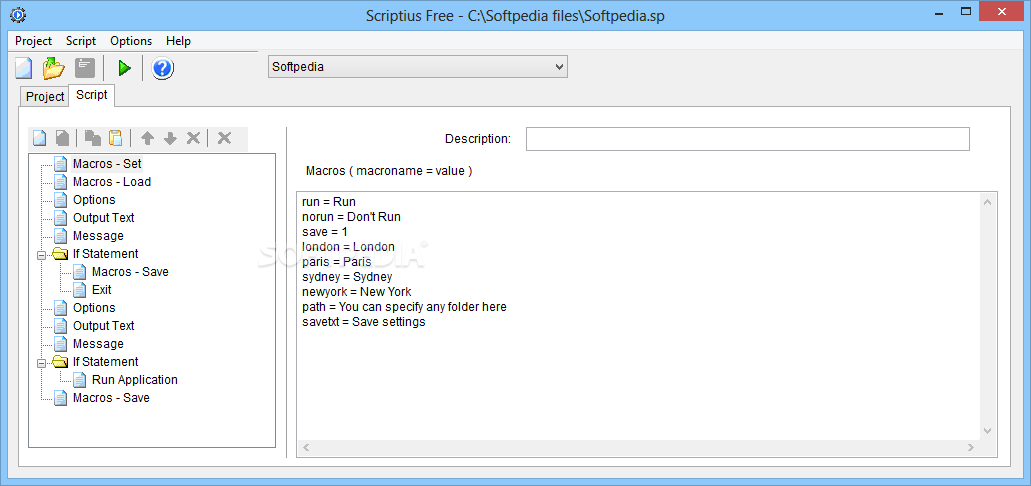This screenshot has width=1031, height=486.
Task: Click X icon right next to down arrow
Action: pos(193,138)
